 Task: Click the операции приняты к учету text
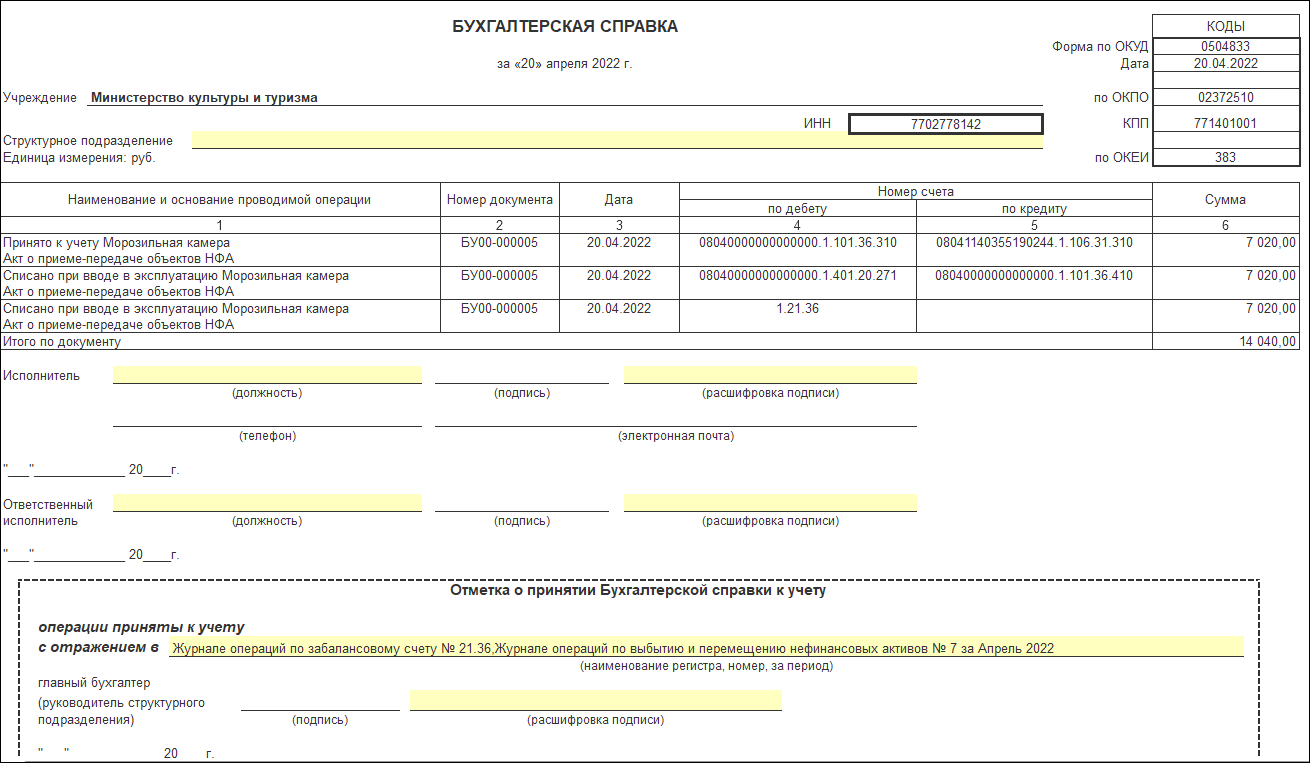(x=141, y=628)
